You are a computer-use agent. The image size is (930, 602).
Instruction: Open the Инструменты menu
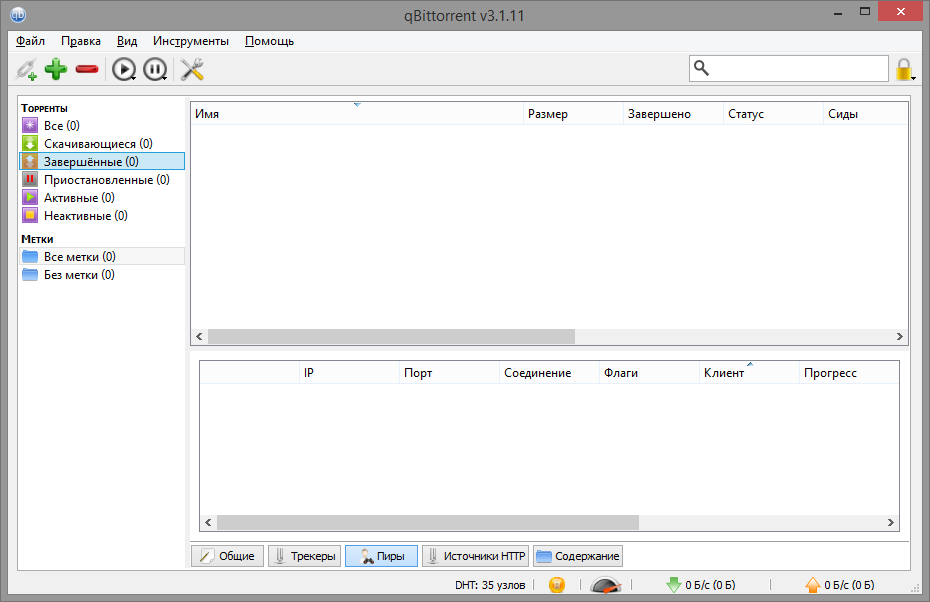190,41
